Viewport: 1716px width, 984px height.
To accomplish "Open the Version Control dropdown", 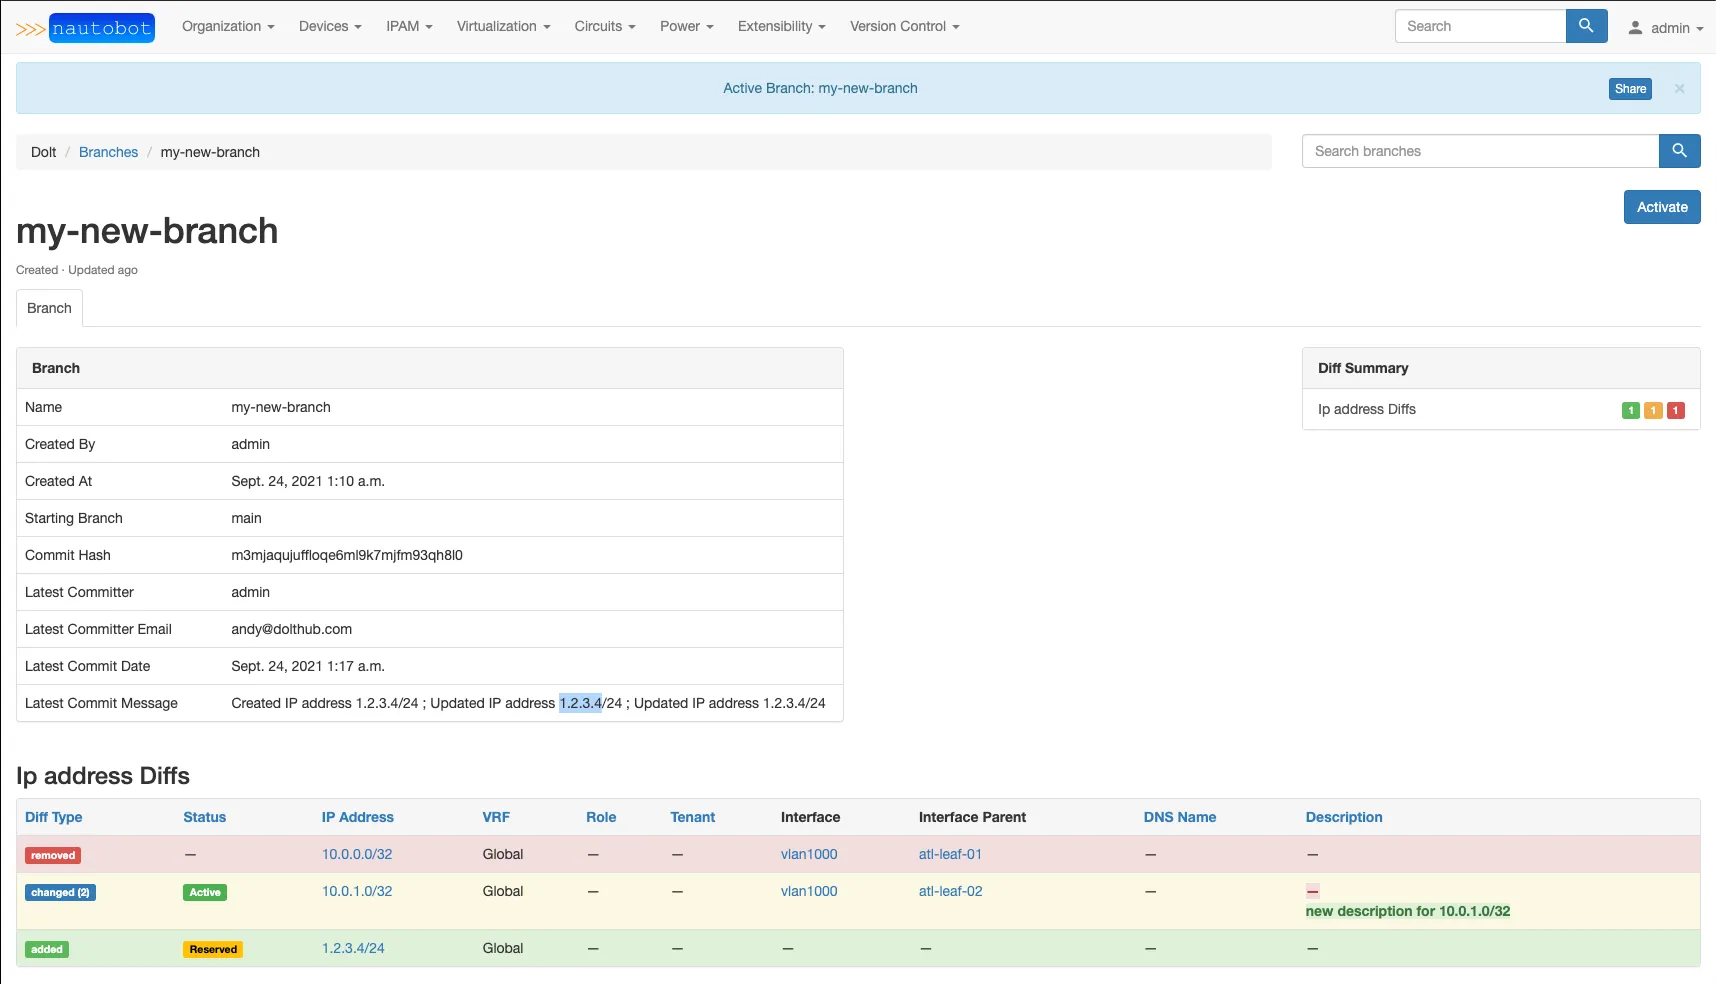I will pyautogui.click(x=904, y=26).
